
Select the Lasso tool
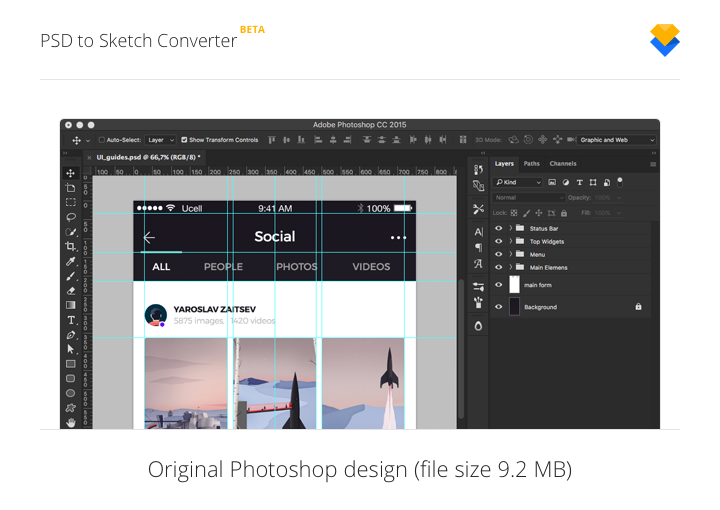tap(70, 217)
